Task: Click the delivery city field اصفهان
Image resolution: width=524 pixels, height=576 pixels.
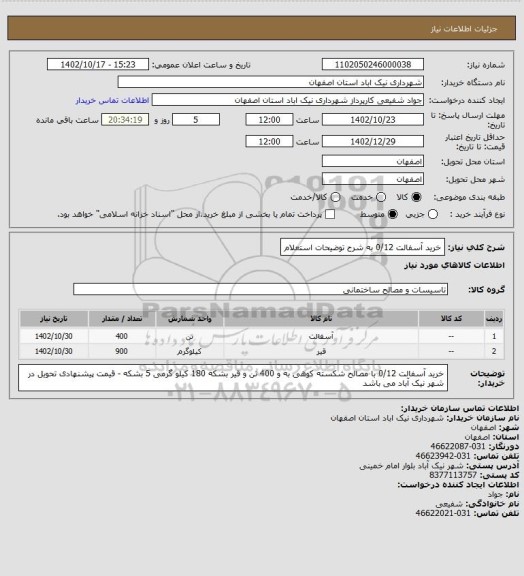Action: [x=373, y=179]
